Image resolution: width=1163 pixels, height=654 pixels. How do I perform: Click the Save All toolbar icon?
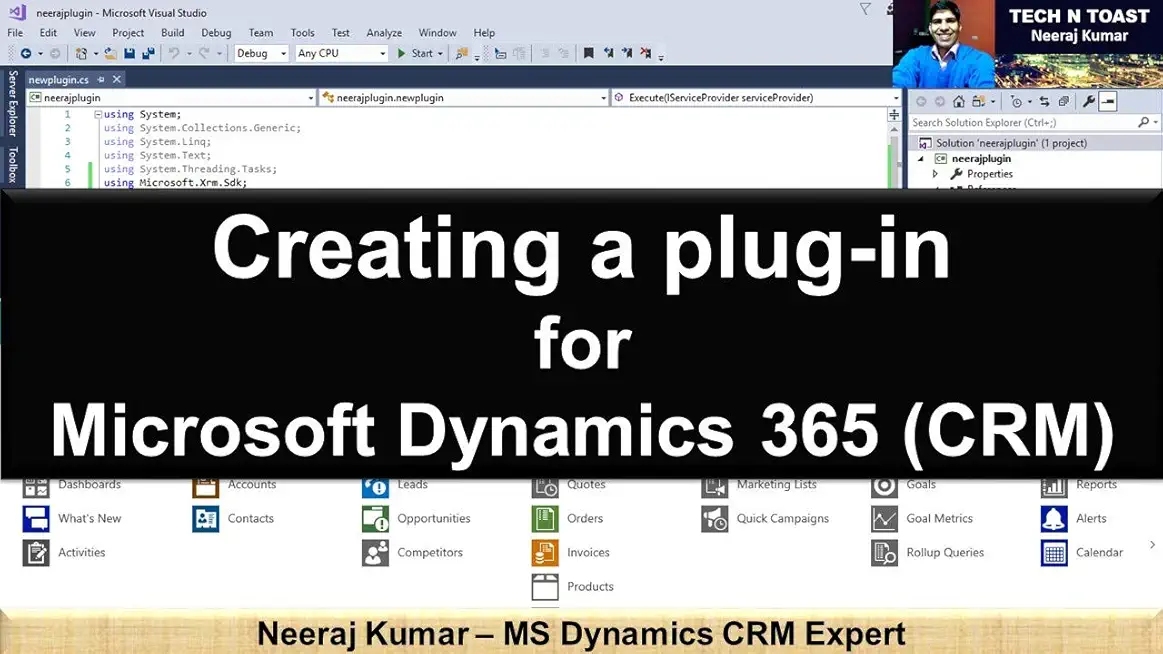pyautogui.click(x=148, y=54)
